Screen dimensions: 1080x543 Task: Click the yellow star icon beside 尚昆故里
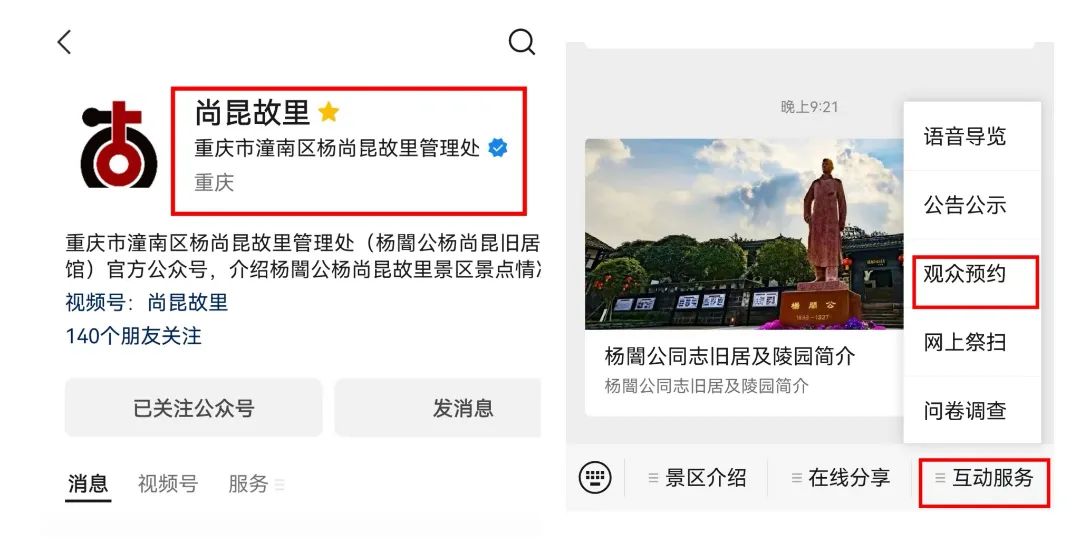(x=329, y=112)
